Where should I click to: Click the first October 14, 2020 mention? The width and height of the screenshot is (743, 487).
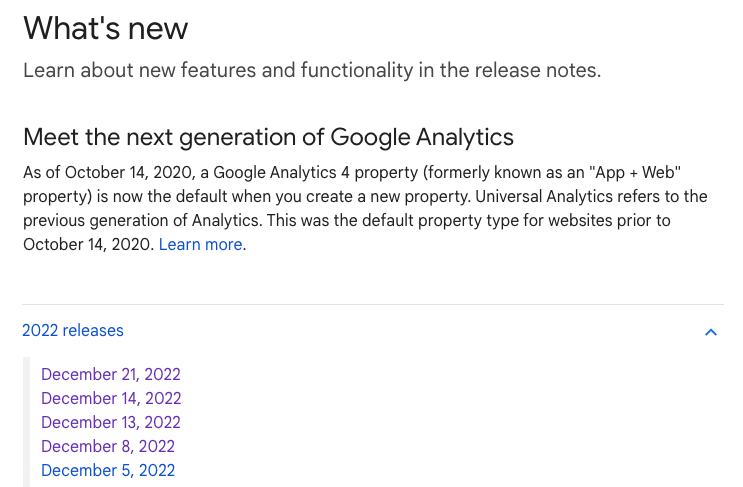click(129, 172)
